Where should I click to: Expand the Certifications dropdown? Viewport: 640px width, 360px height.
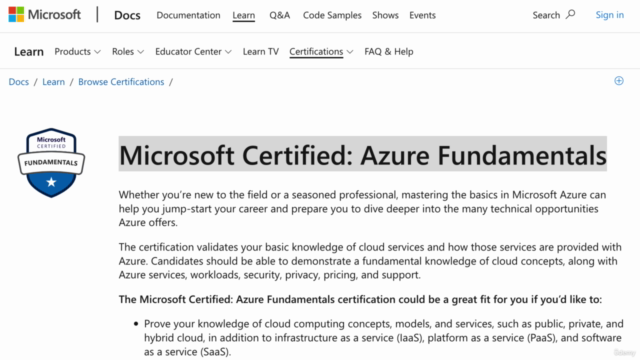click(x=321, y=51)
